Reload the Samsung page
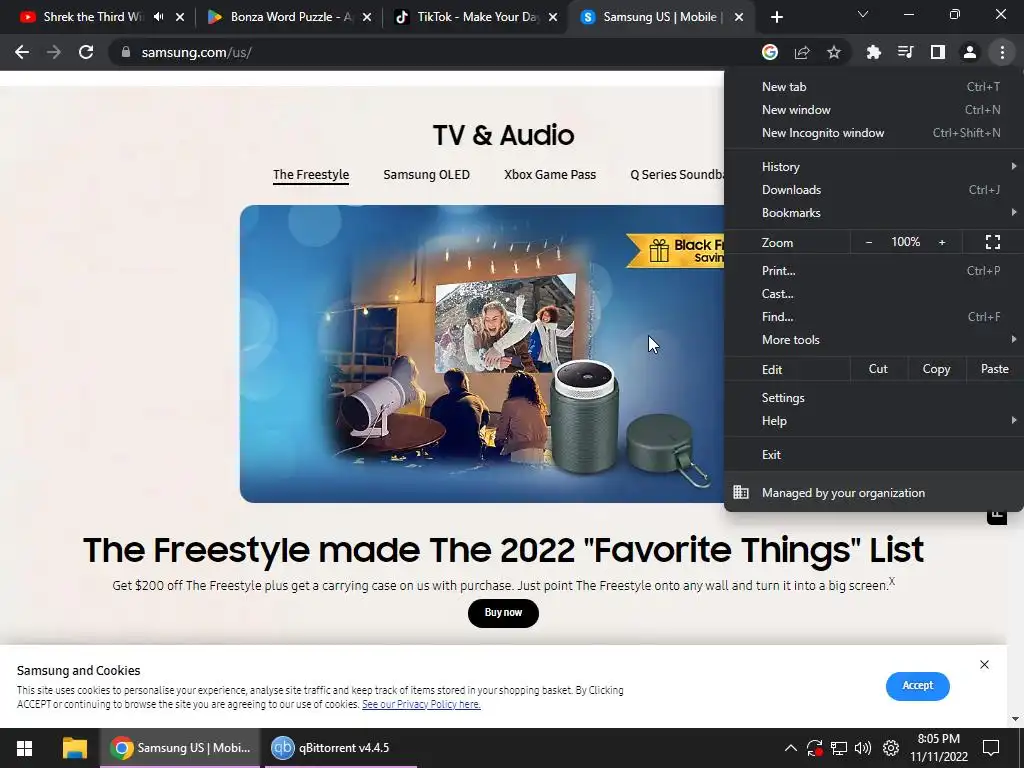Image resolution: width=1024 pixels, height=768 pixels. click(x=86, y=52)
